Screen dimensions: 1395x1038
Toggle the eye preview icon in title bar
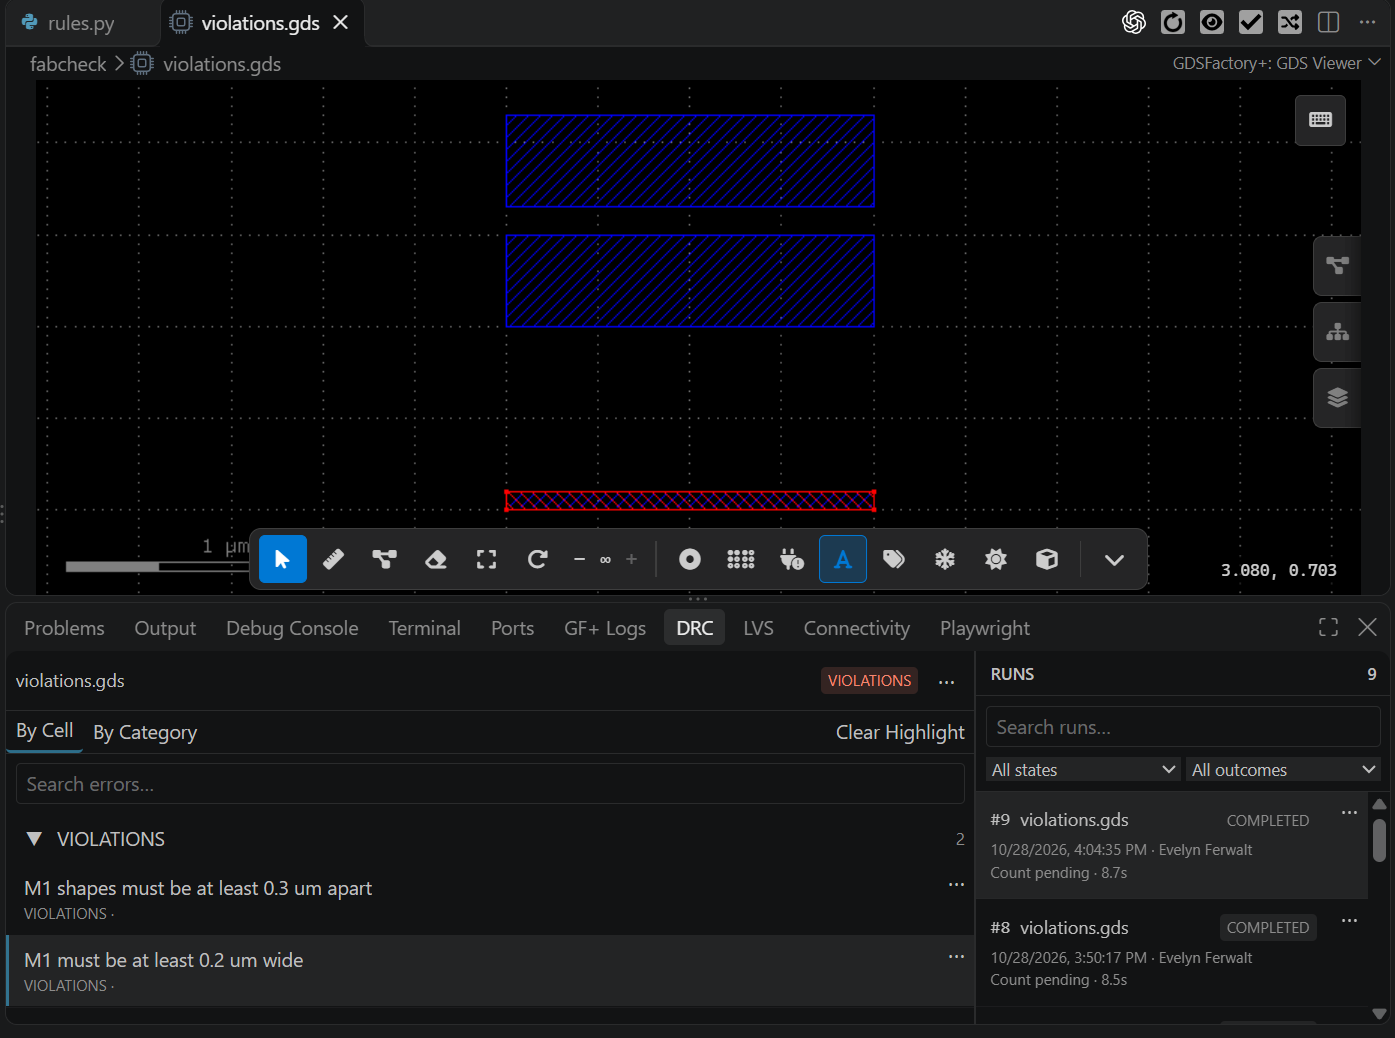click(x=1212, y=22)
